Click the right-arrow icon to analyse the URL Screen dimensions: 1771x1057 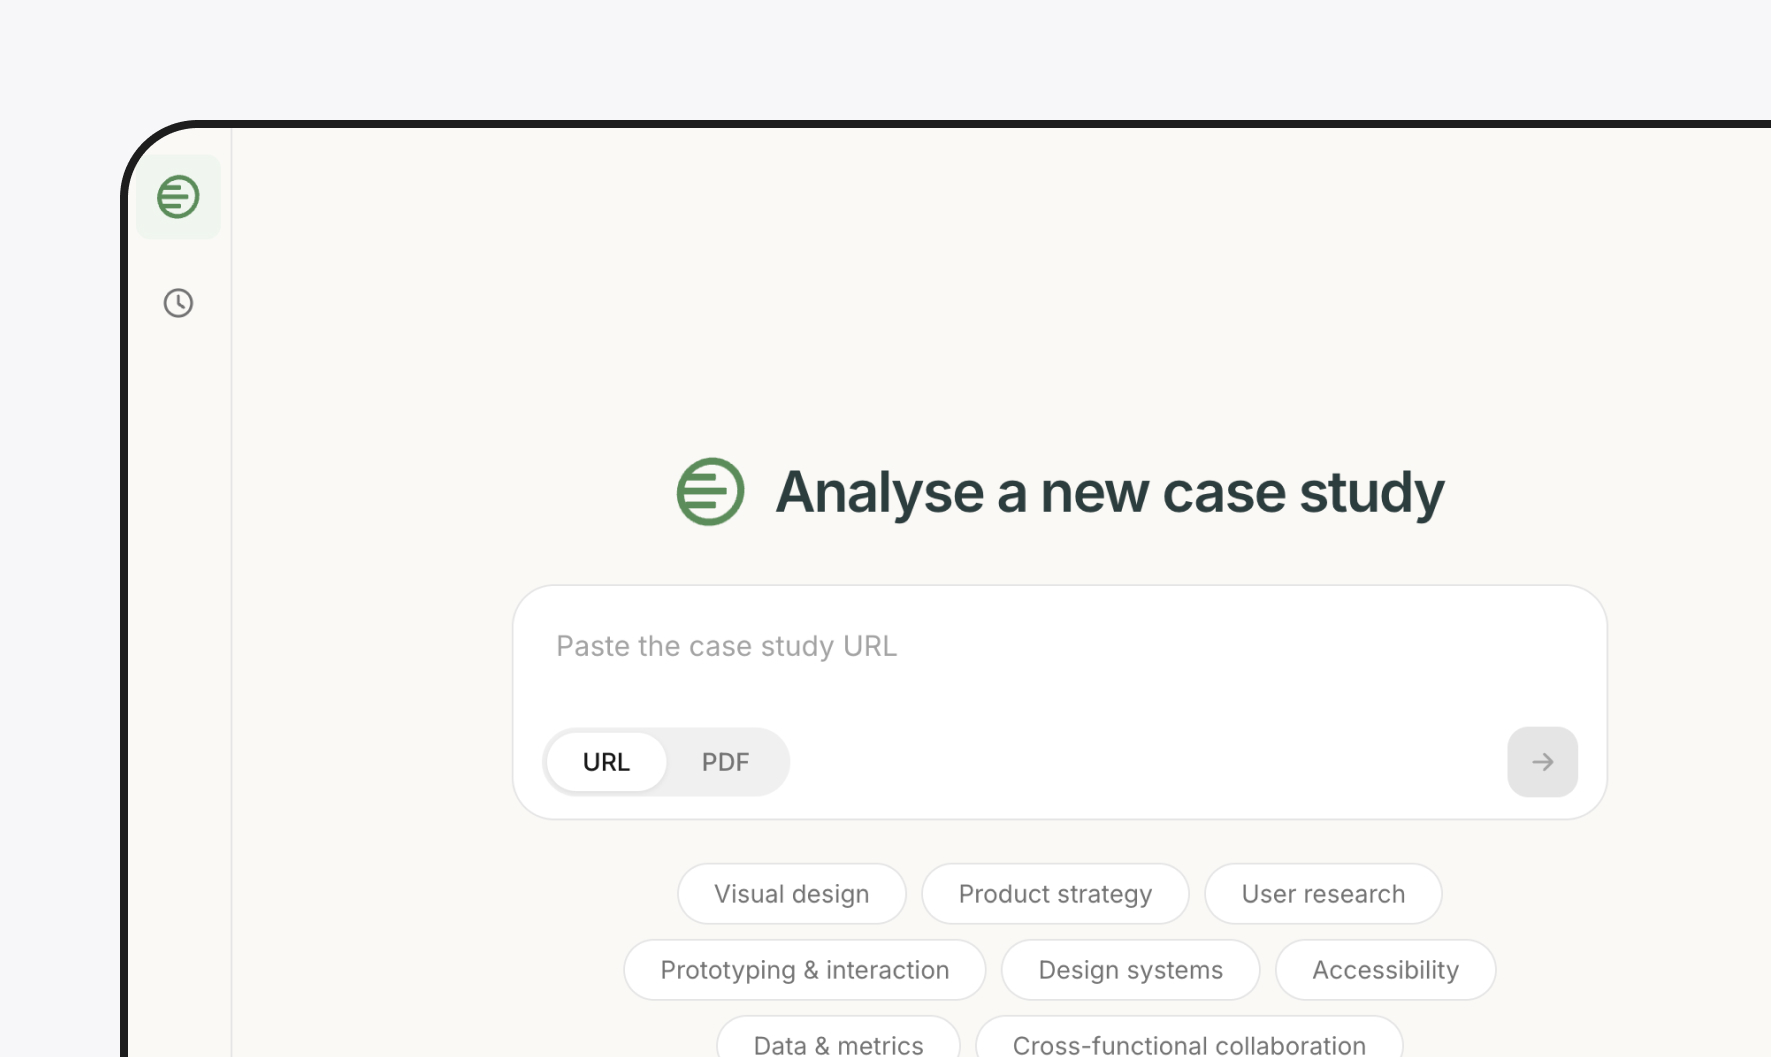tap(1542, 761)
